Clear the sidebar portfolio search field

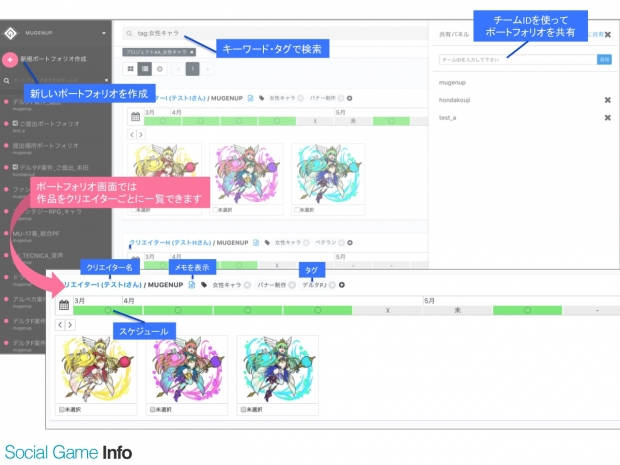click(x=106, y=80)
